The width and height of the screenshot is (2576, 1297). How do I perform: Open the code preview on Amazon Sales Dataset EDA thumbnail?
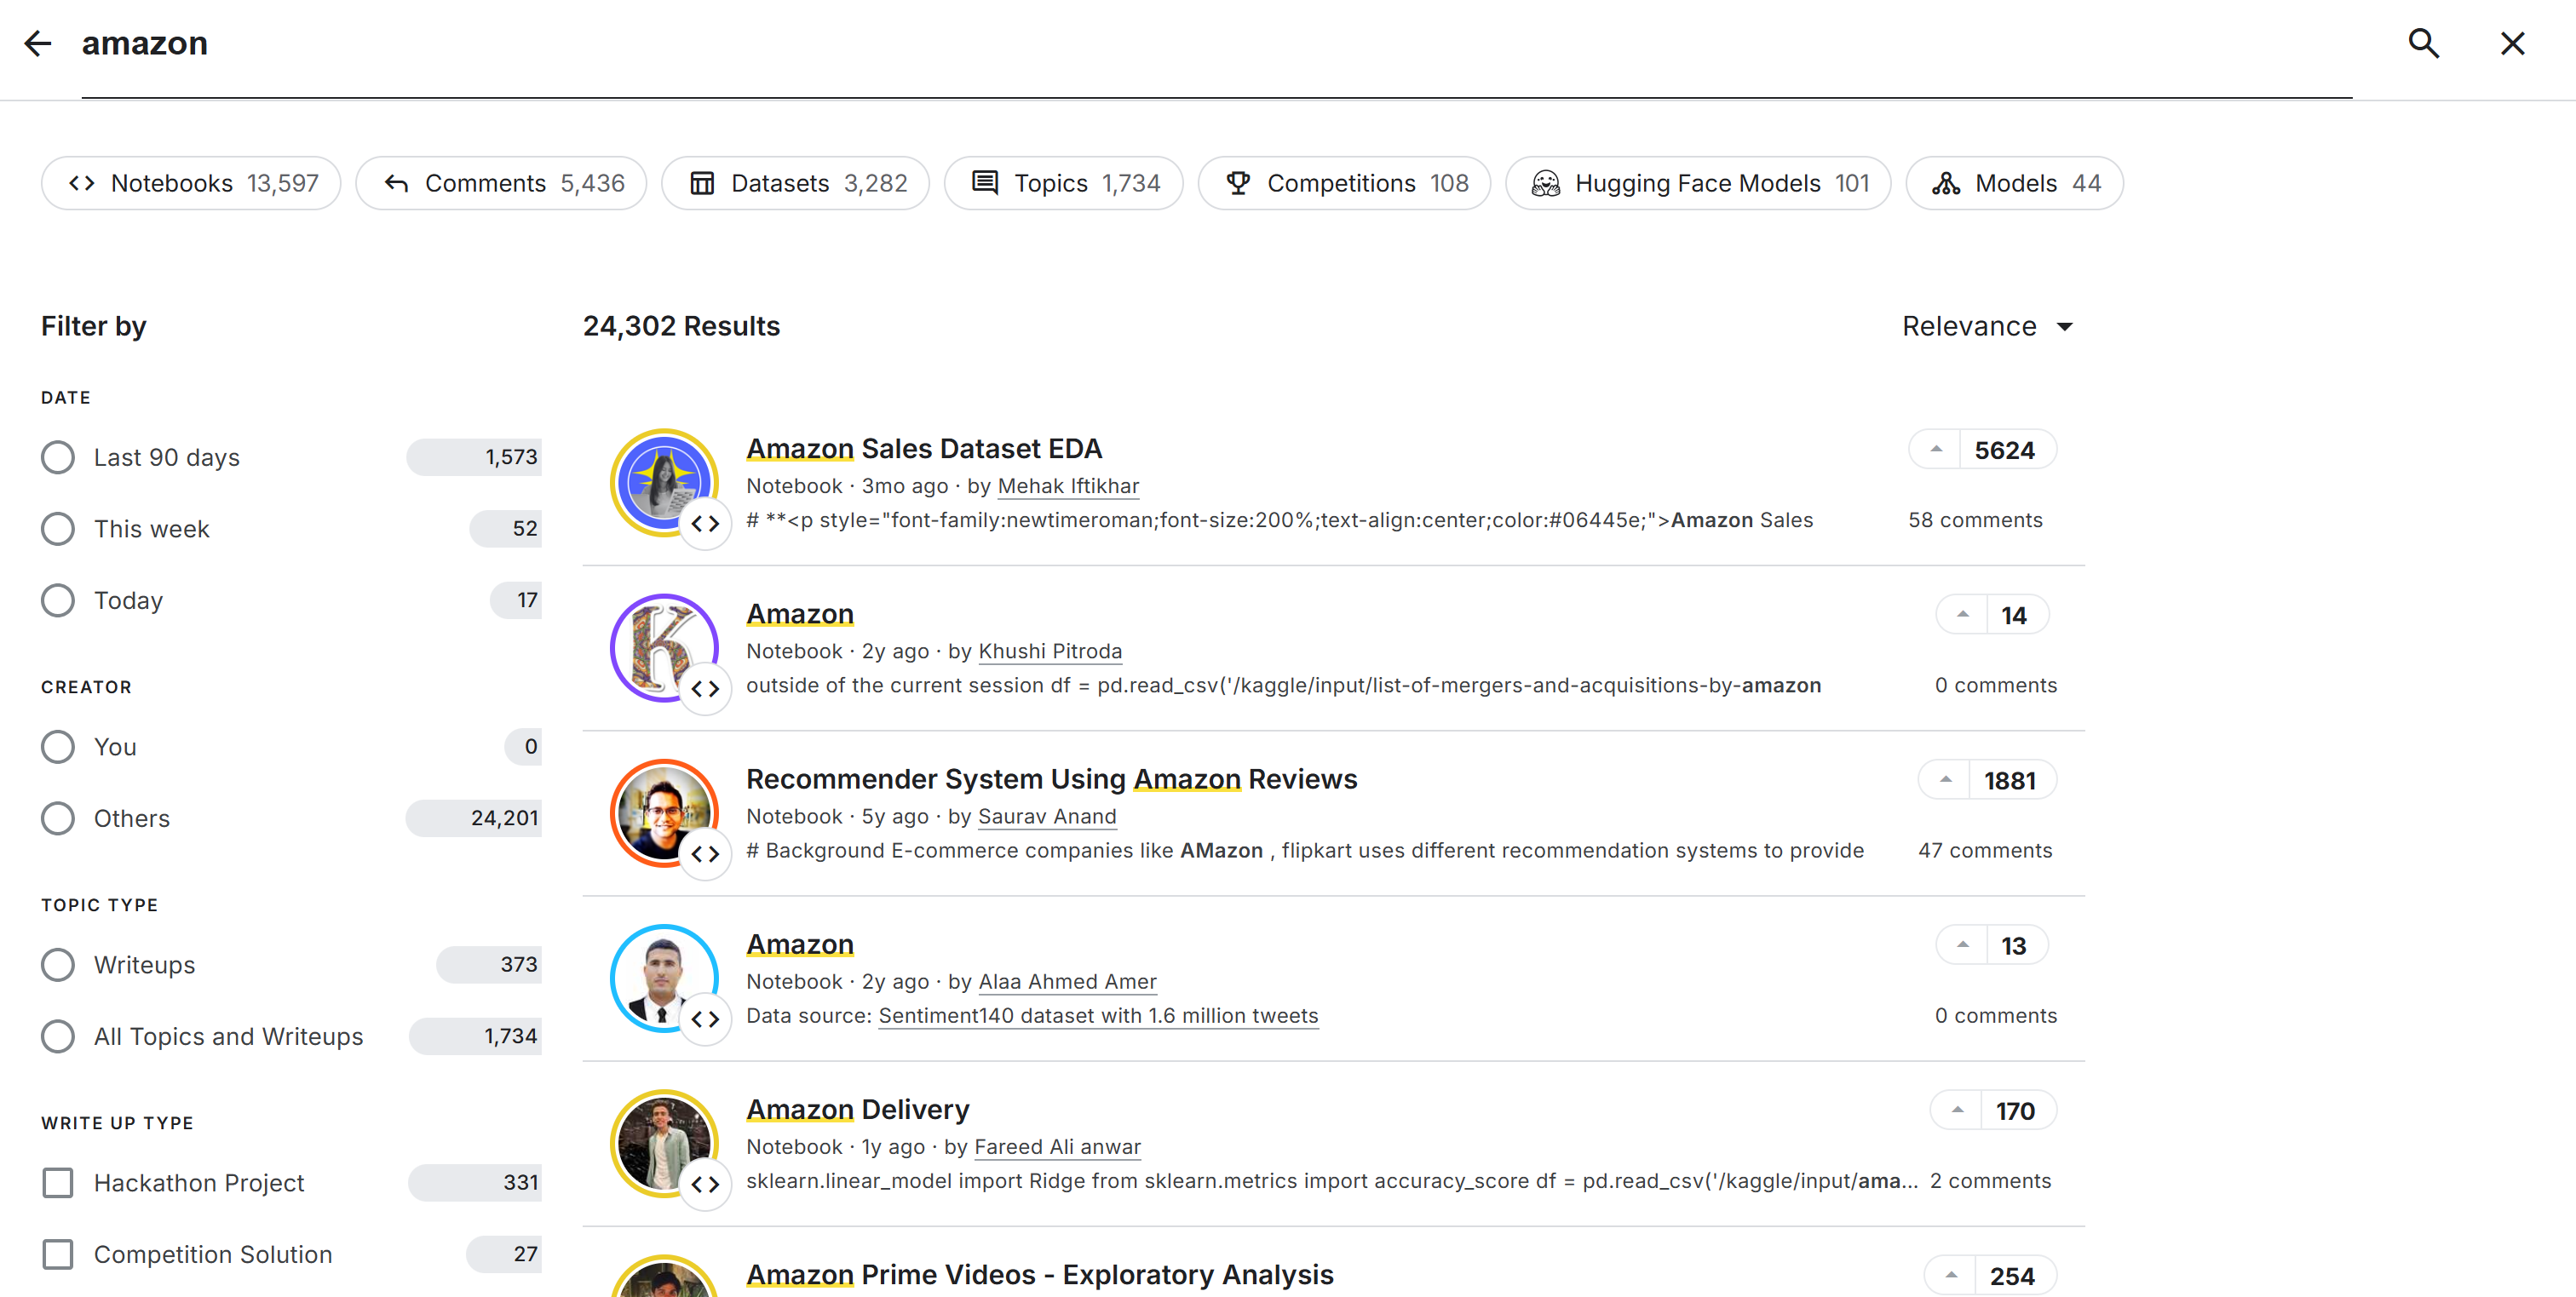[706, 523]
